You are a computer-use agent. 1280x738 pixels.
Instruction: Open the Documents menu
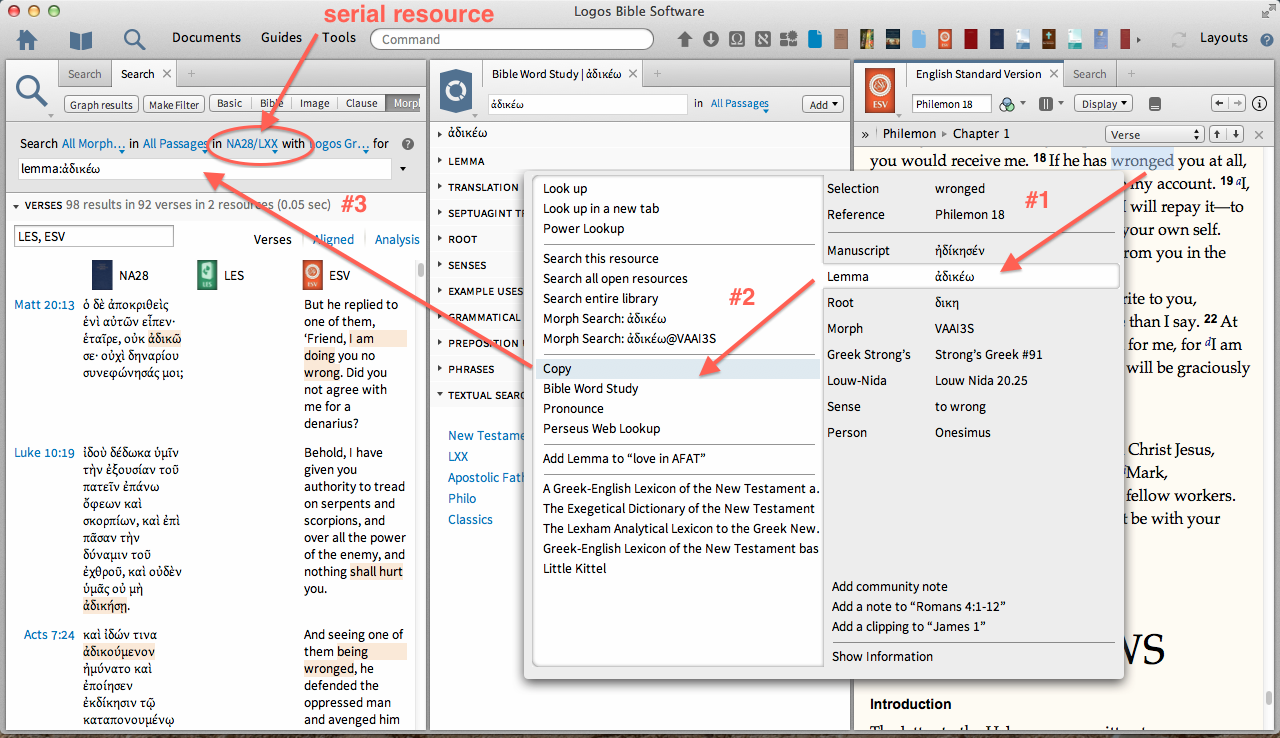[206, 38]
